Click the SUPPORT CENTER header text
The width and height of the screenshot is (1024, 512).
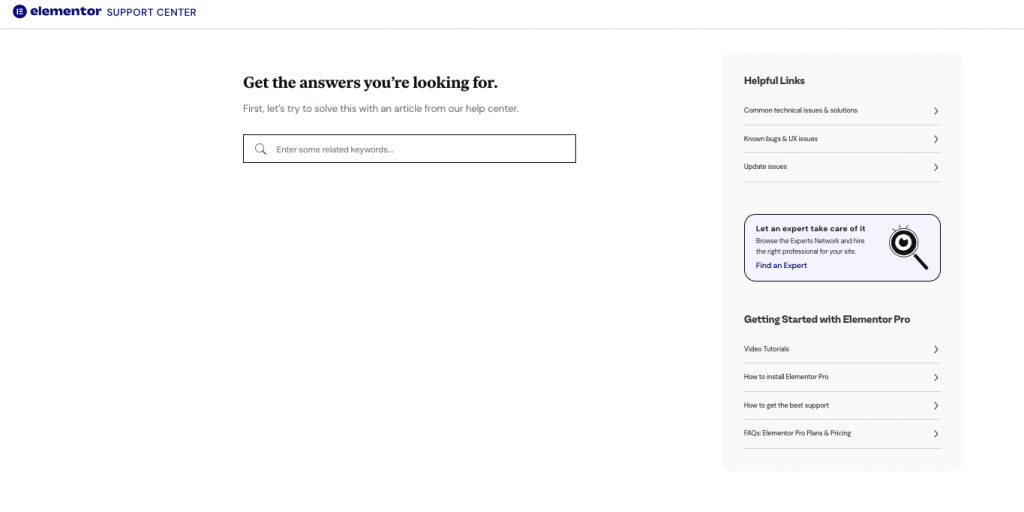151,13
